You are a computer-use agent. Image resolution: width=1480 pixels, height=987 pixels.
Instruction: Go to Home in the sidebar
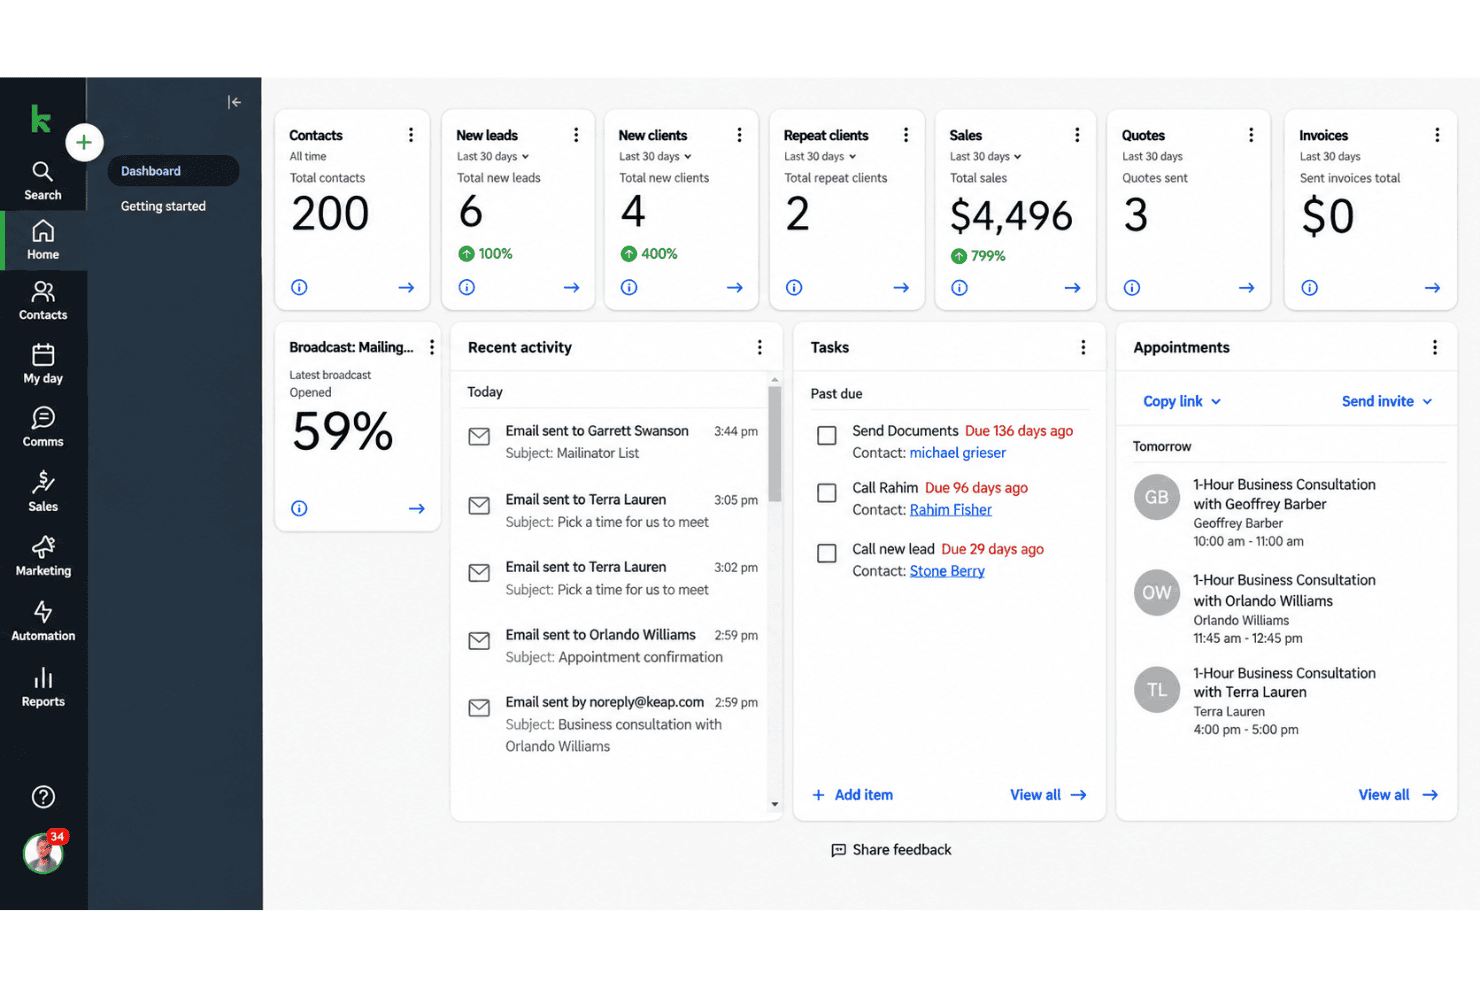click(43, 241)
